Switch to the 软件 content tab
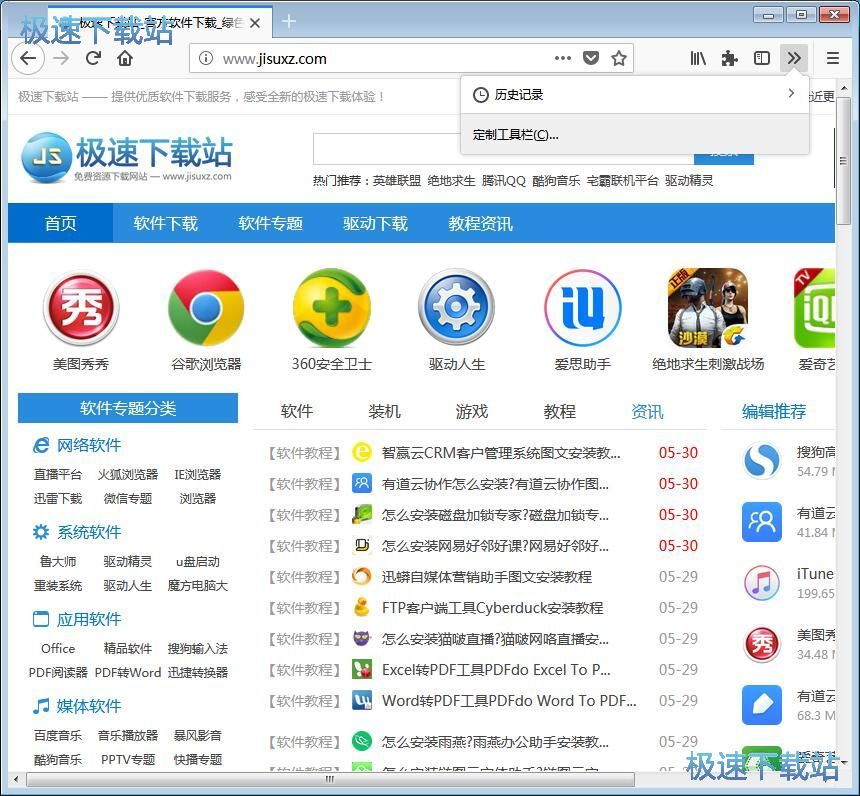This screenshot has width=860, height=796. coord(297,411)
